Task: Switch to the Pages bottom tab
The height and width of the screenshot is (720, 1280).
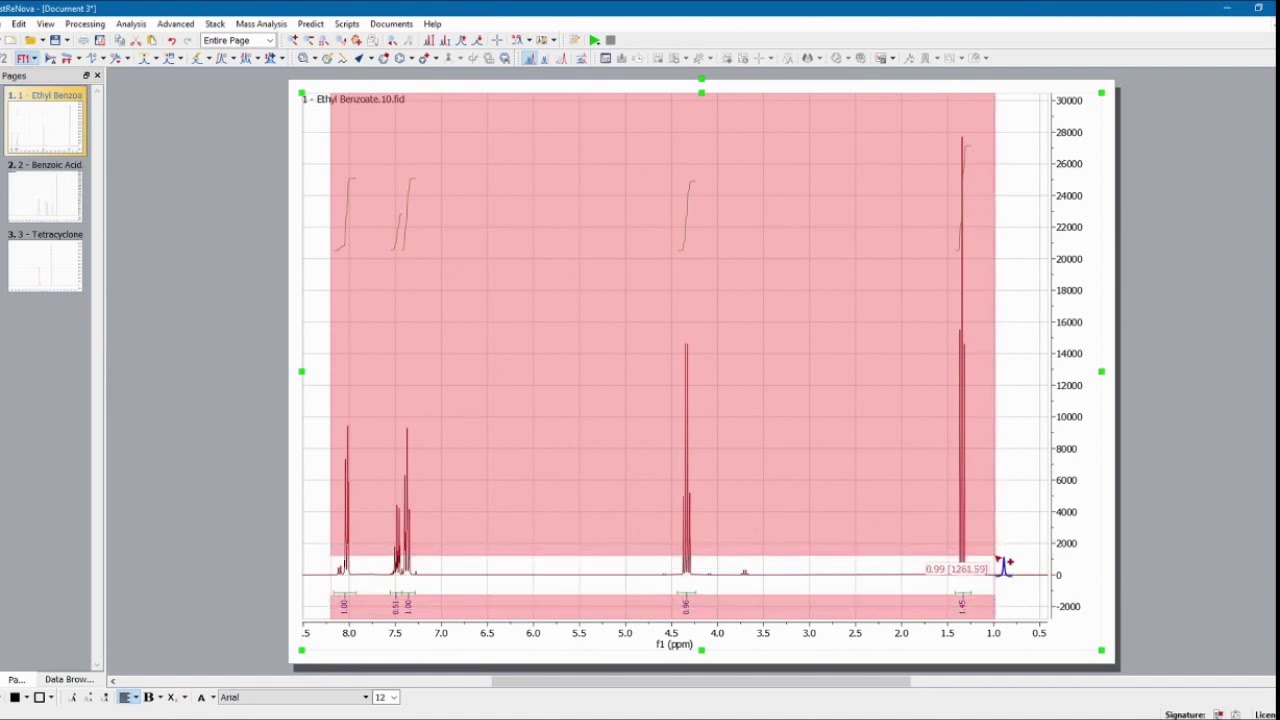Action: (x=17, y=680)
